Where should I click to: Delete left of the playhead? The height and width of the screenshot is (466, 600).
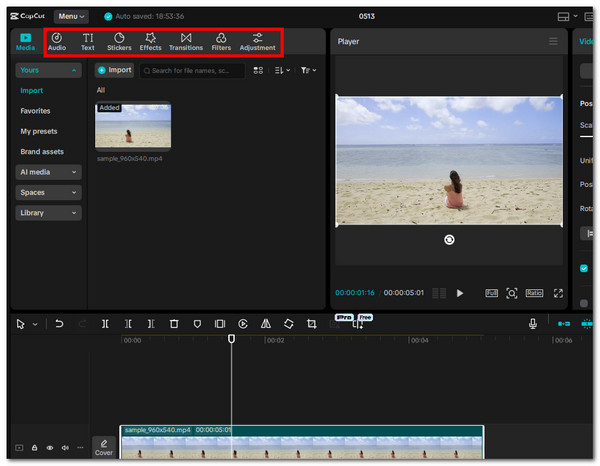click(x=128, y=324)
